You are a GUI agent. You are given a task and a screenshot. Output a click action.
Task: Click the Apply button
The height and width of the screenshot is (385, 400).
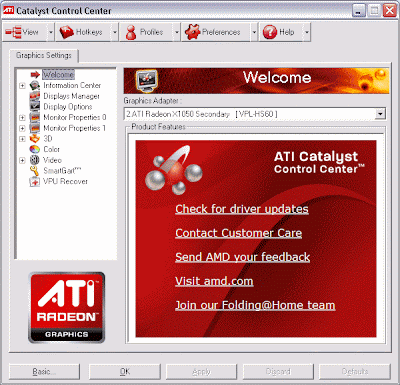pos(201,371)
